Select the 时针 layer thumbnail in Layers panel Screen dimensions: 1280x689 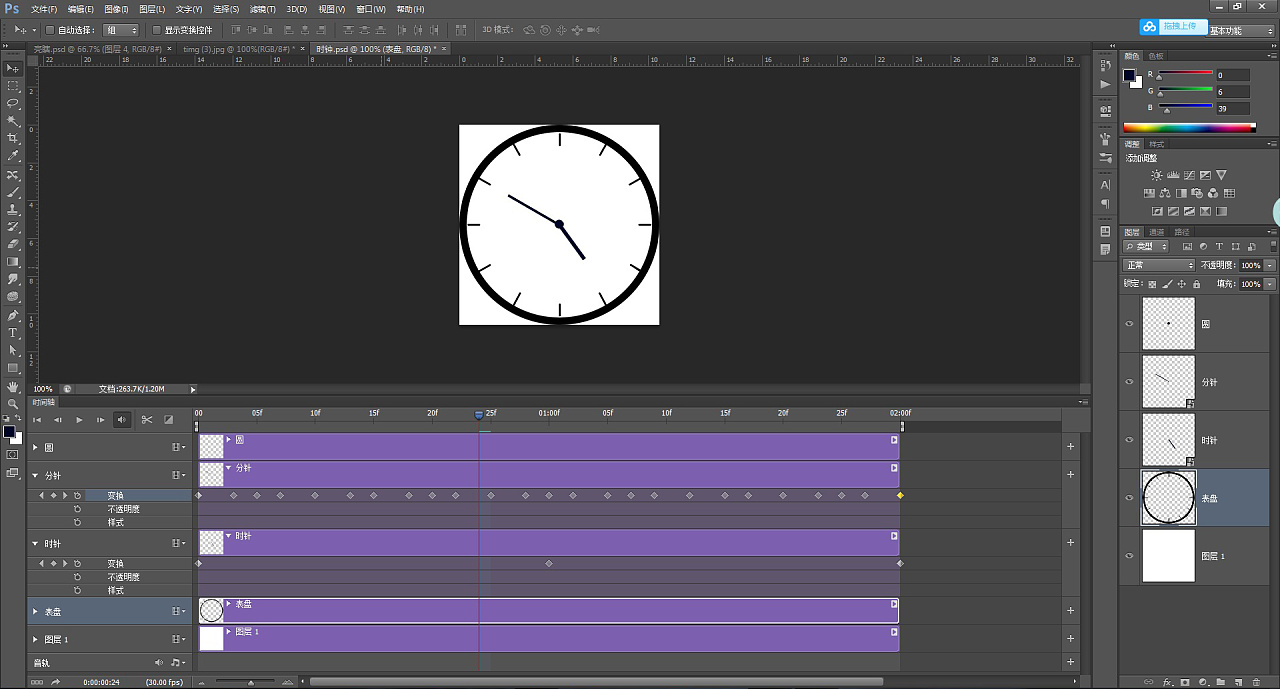(1169, 440)
